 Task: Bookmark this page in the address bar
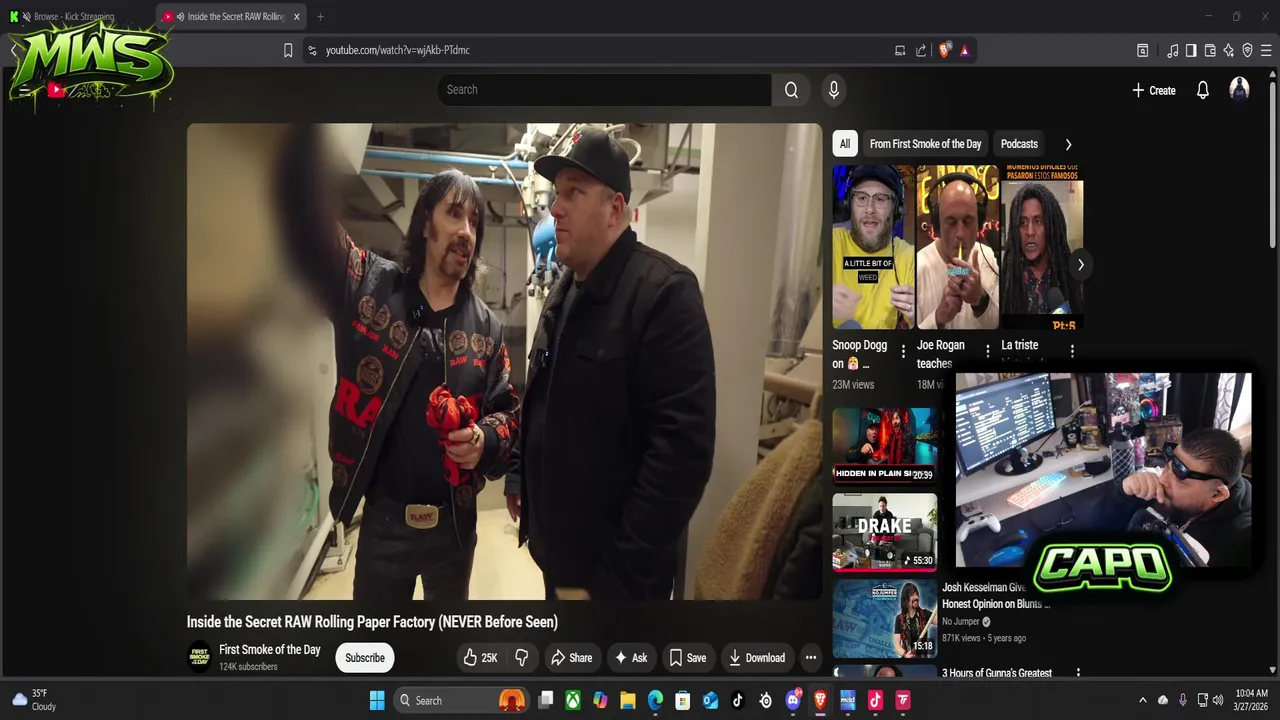click(288, 50)
